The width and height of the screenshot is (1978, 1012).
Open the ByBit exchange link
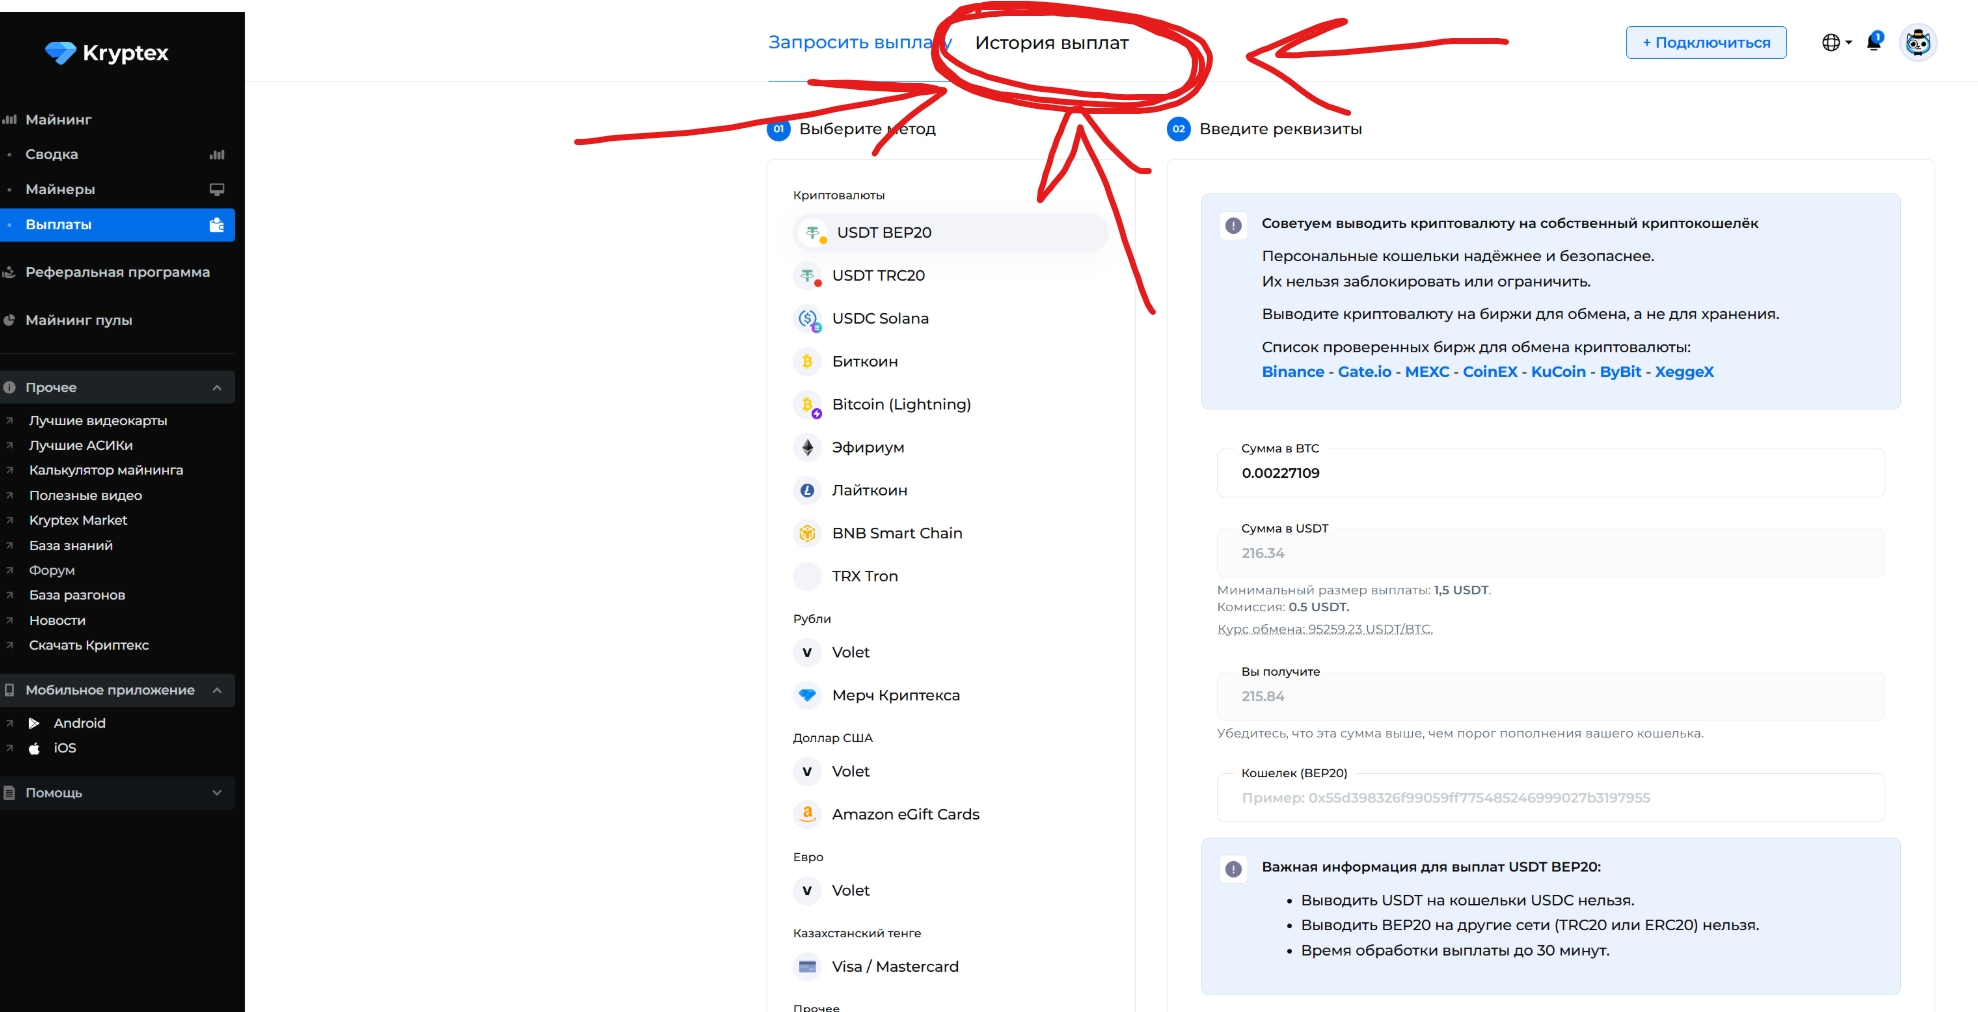click(1620, 371)
